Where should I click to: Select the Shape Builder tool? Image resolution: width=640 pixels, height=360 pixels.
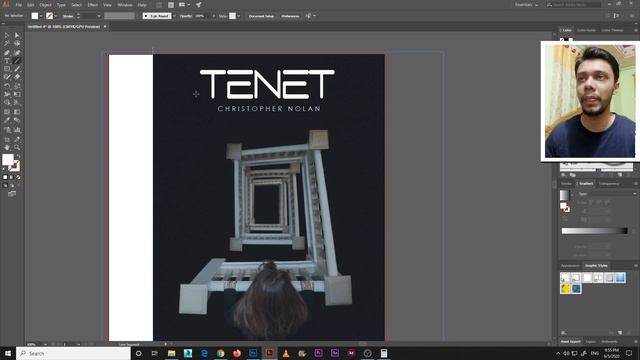7,102
